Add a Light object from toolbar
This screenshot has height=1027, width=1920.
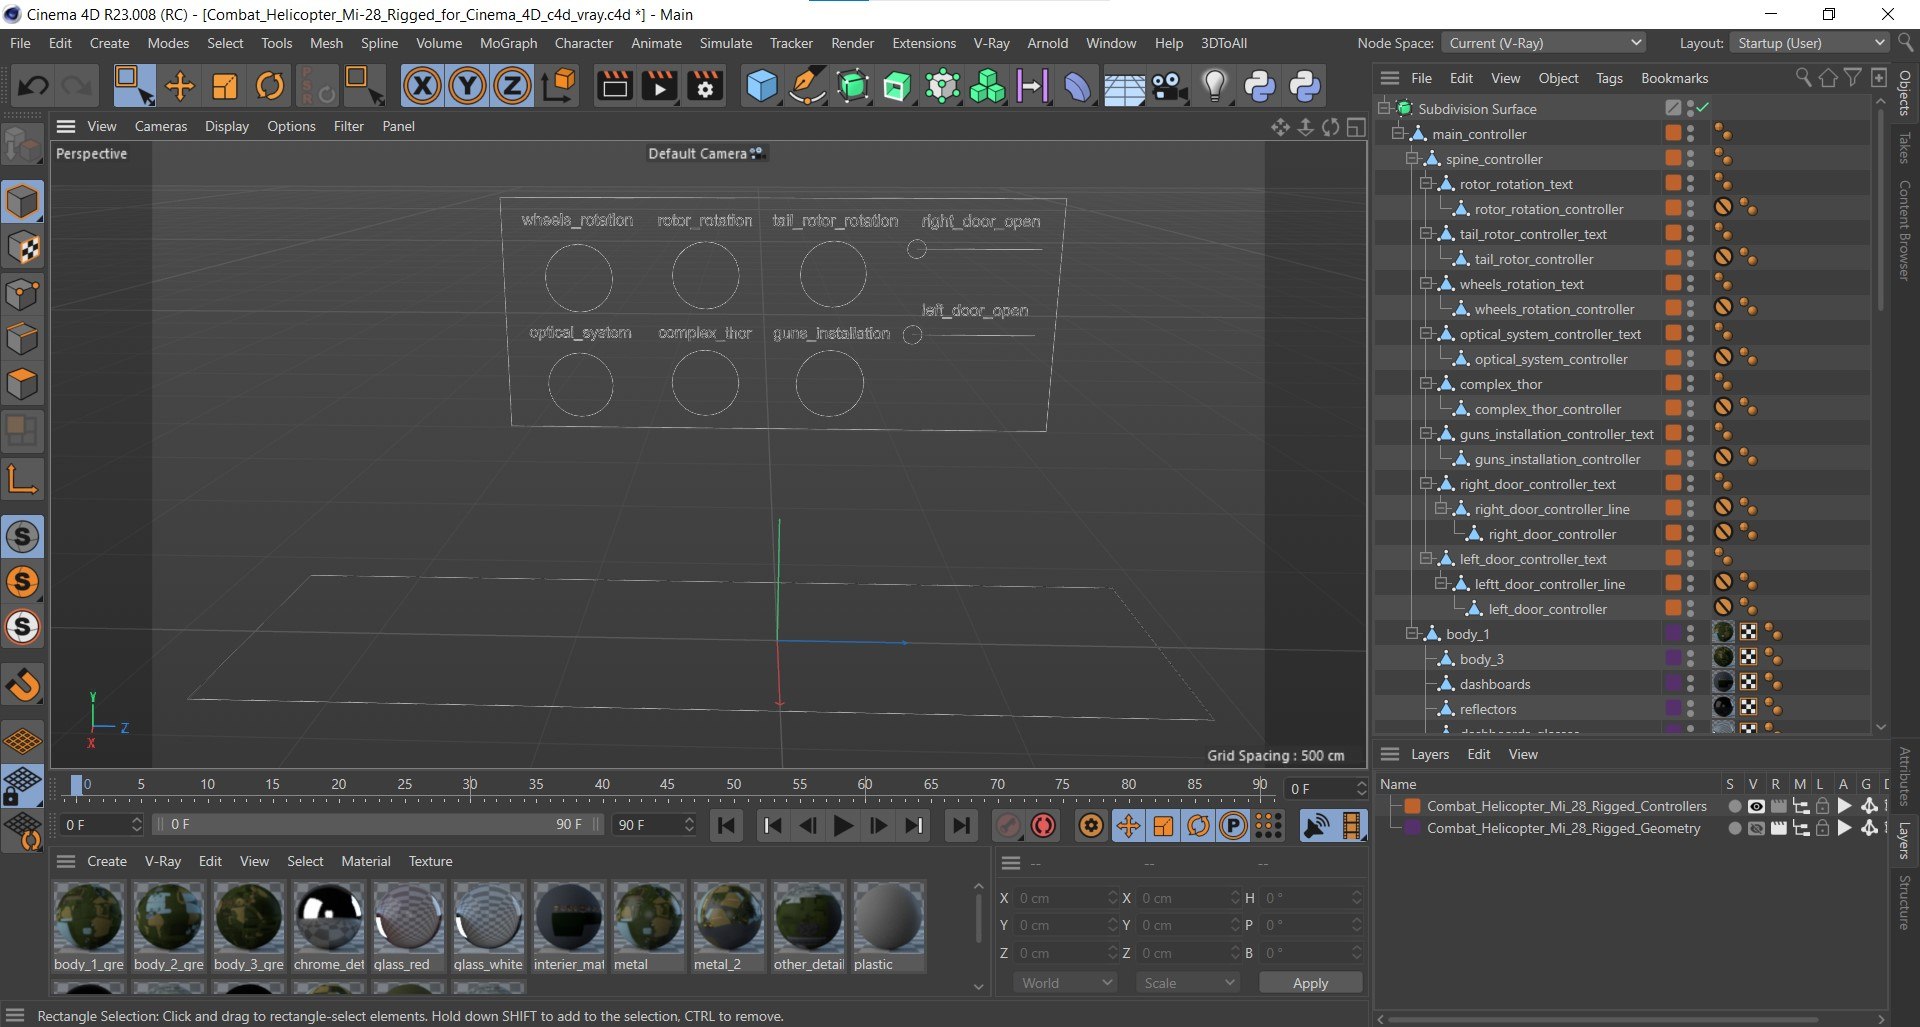point(1214,86)
